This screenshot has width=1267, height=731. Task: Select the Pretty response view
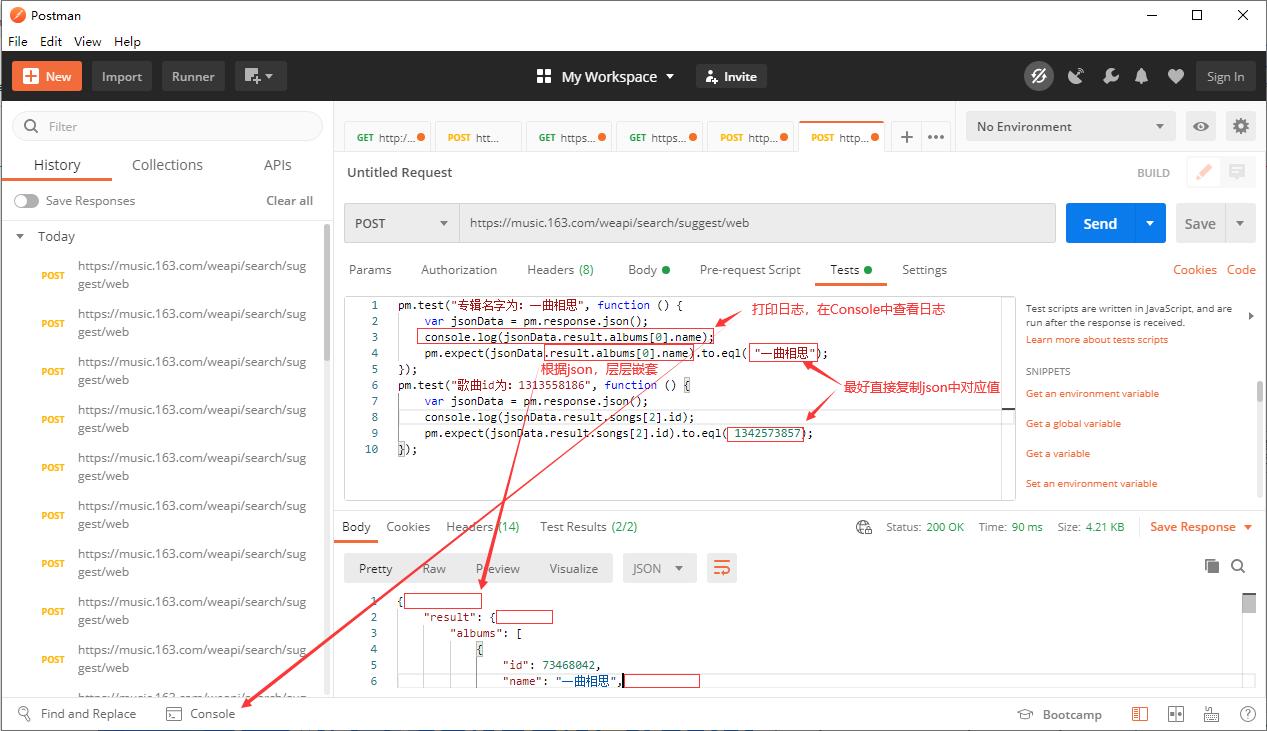point(375,569)
